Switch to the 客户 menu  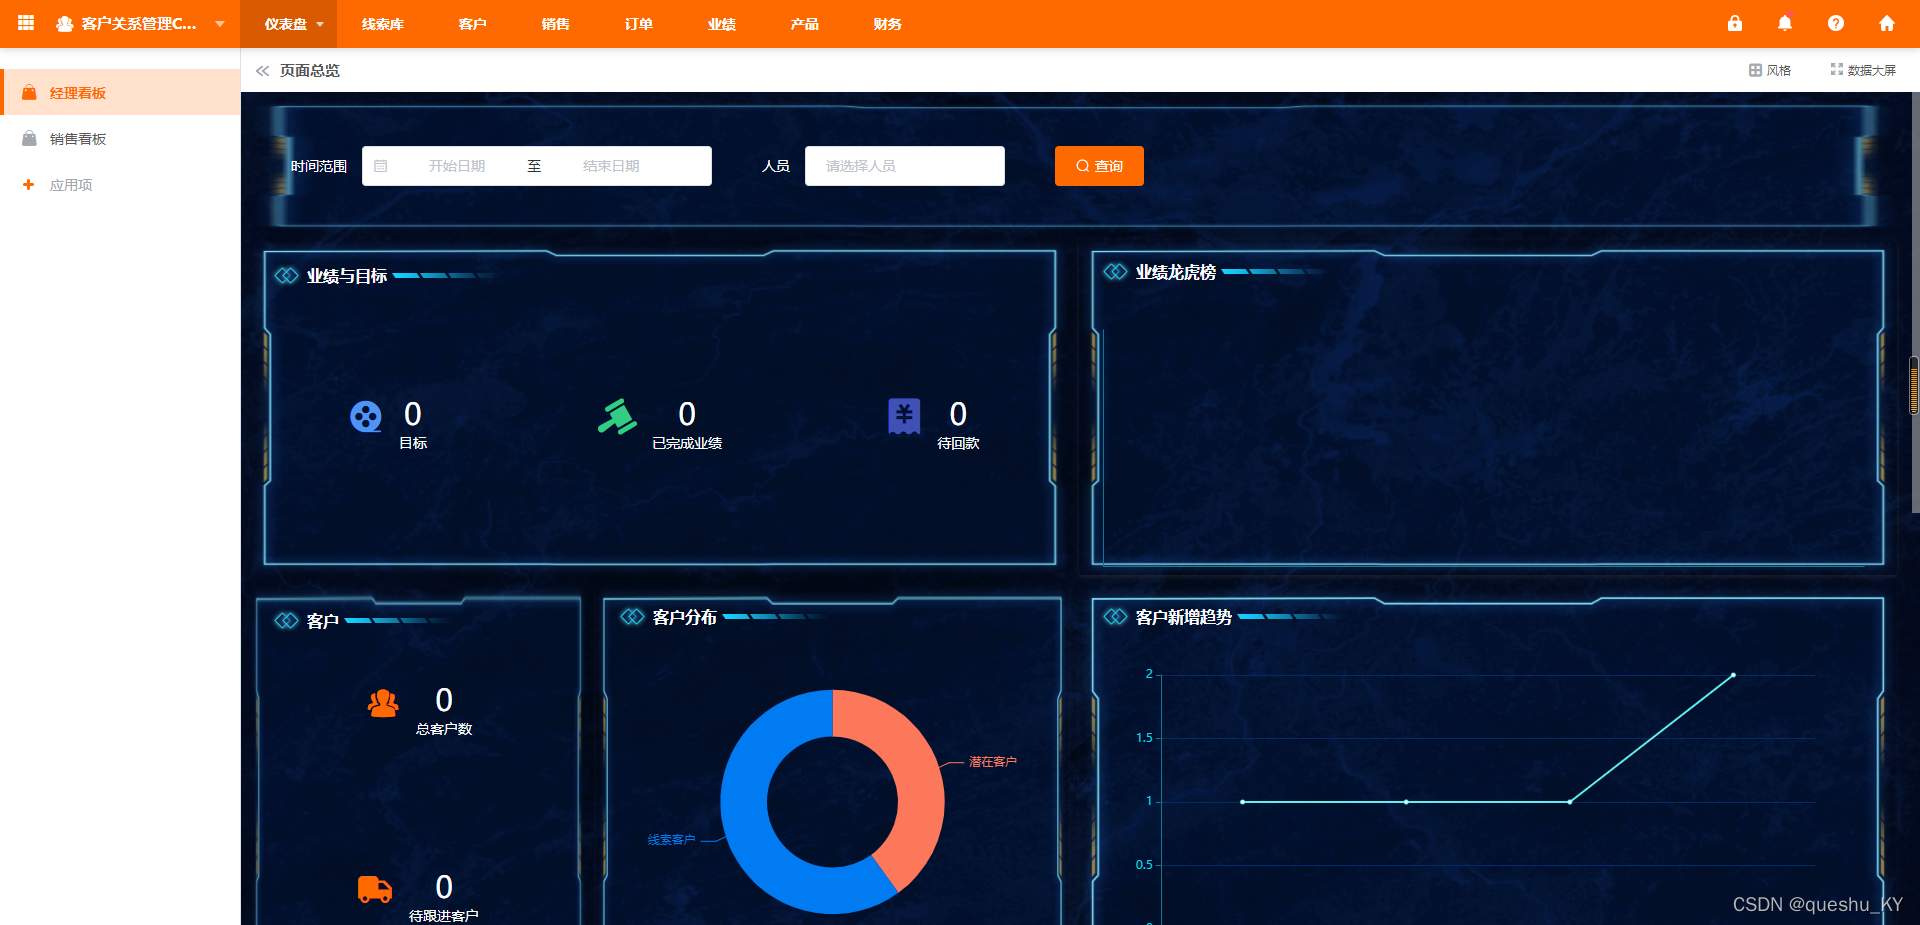coord(472,24)
